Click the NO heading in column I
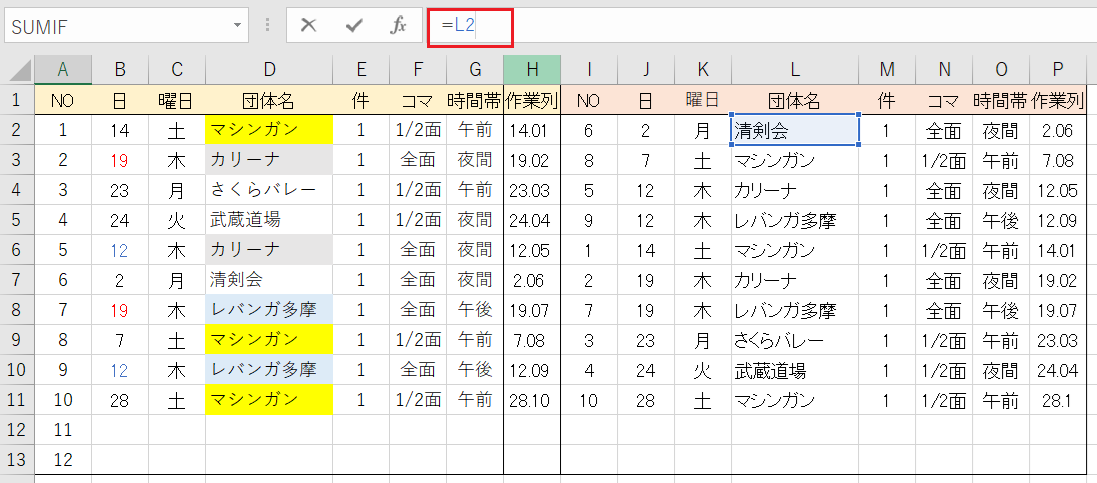The width and height of the screenshot is (1097, 483). coord(588,101)
